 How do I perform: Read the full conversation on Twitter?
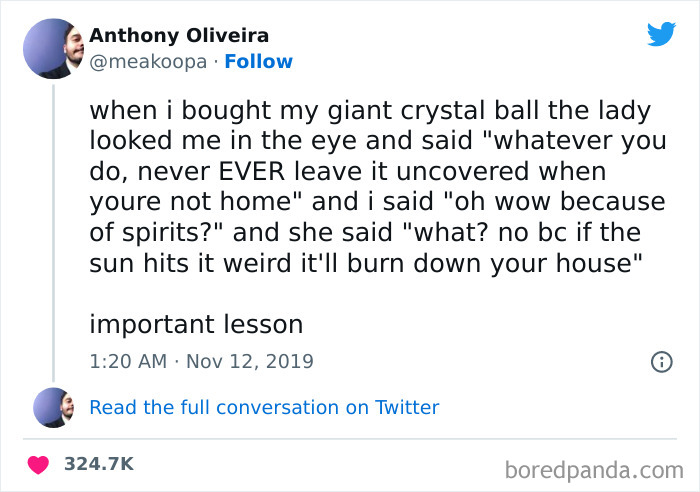click(264, 407)
